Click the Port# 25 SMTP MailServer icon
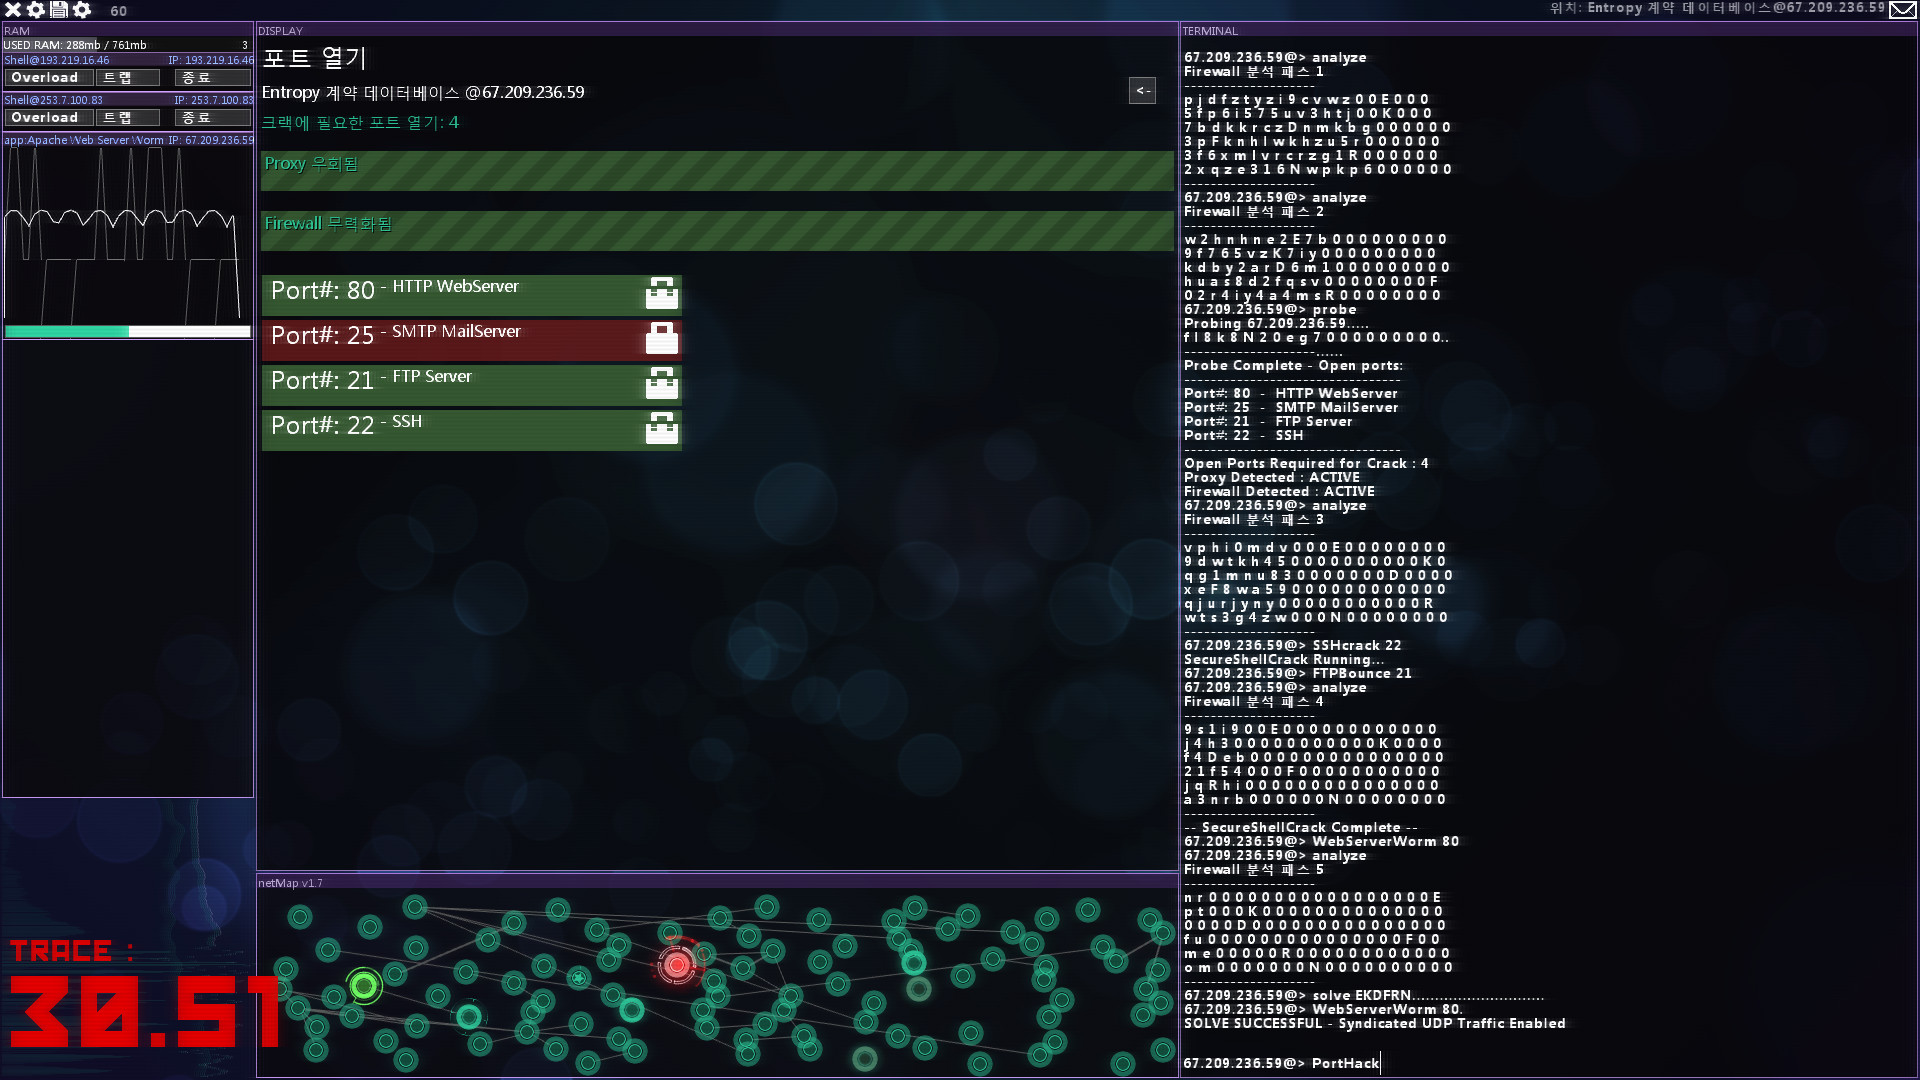 662,336
